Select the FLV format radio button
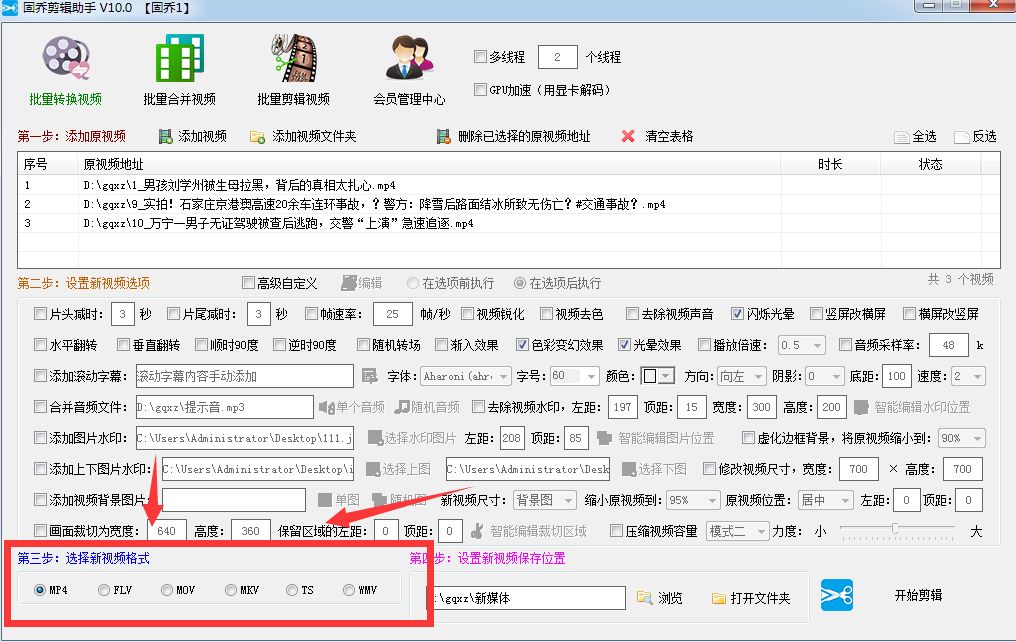1016x642 pixels. click(104, 590)
